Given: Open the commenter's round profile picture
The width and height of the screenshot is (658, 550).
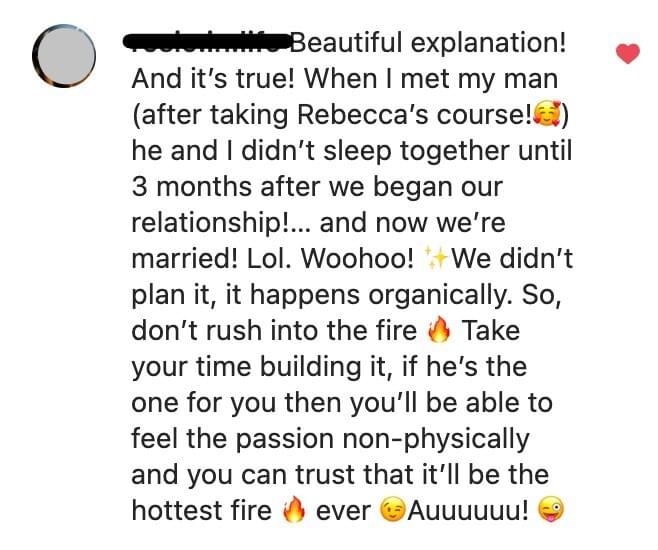Looking at the screenshot, I should point(64,56).
